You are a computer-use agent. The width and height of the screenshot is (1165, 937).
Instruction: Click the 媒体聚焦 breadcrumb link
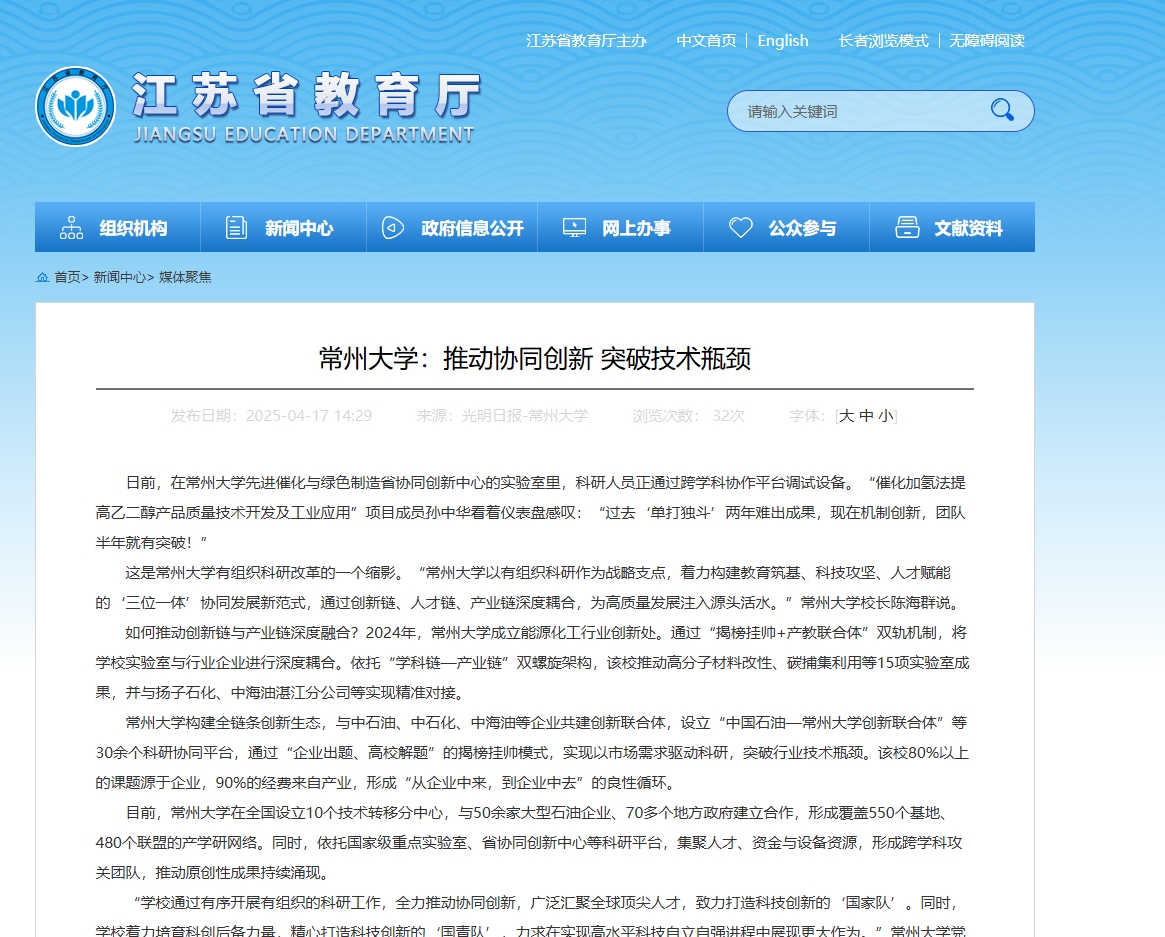pyautogui.click(x=185, y=277)
